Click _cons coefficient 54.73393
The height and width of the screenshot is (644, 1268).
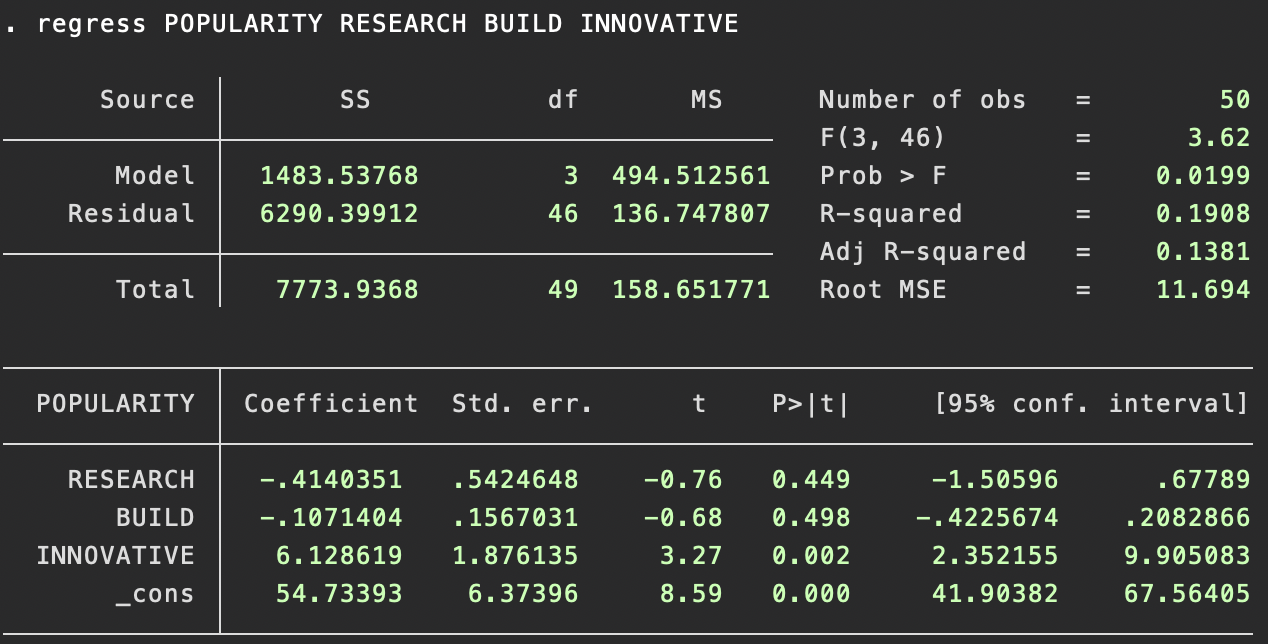click(x=339, y=594)
